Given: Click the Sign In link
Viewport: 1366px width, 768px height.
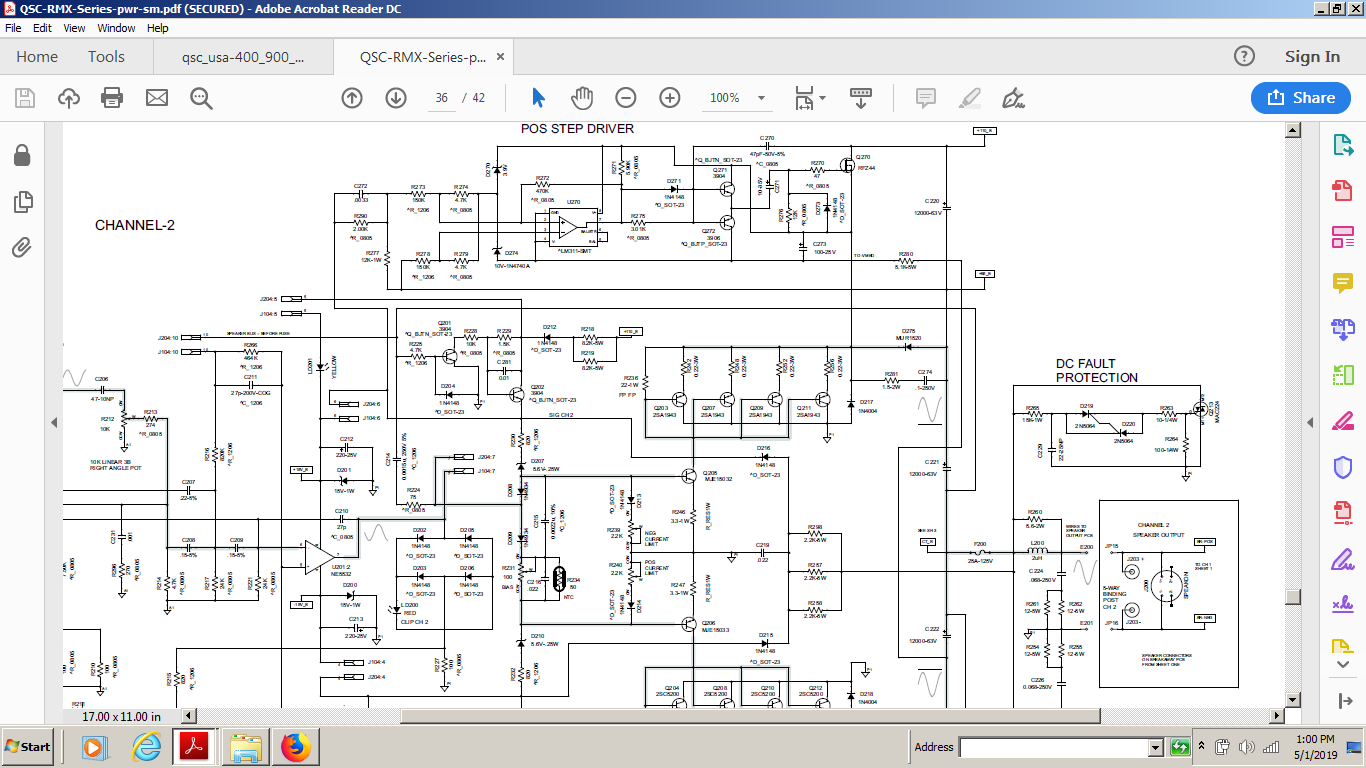Looking at the screenshot, I should (1312, 57).
